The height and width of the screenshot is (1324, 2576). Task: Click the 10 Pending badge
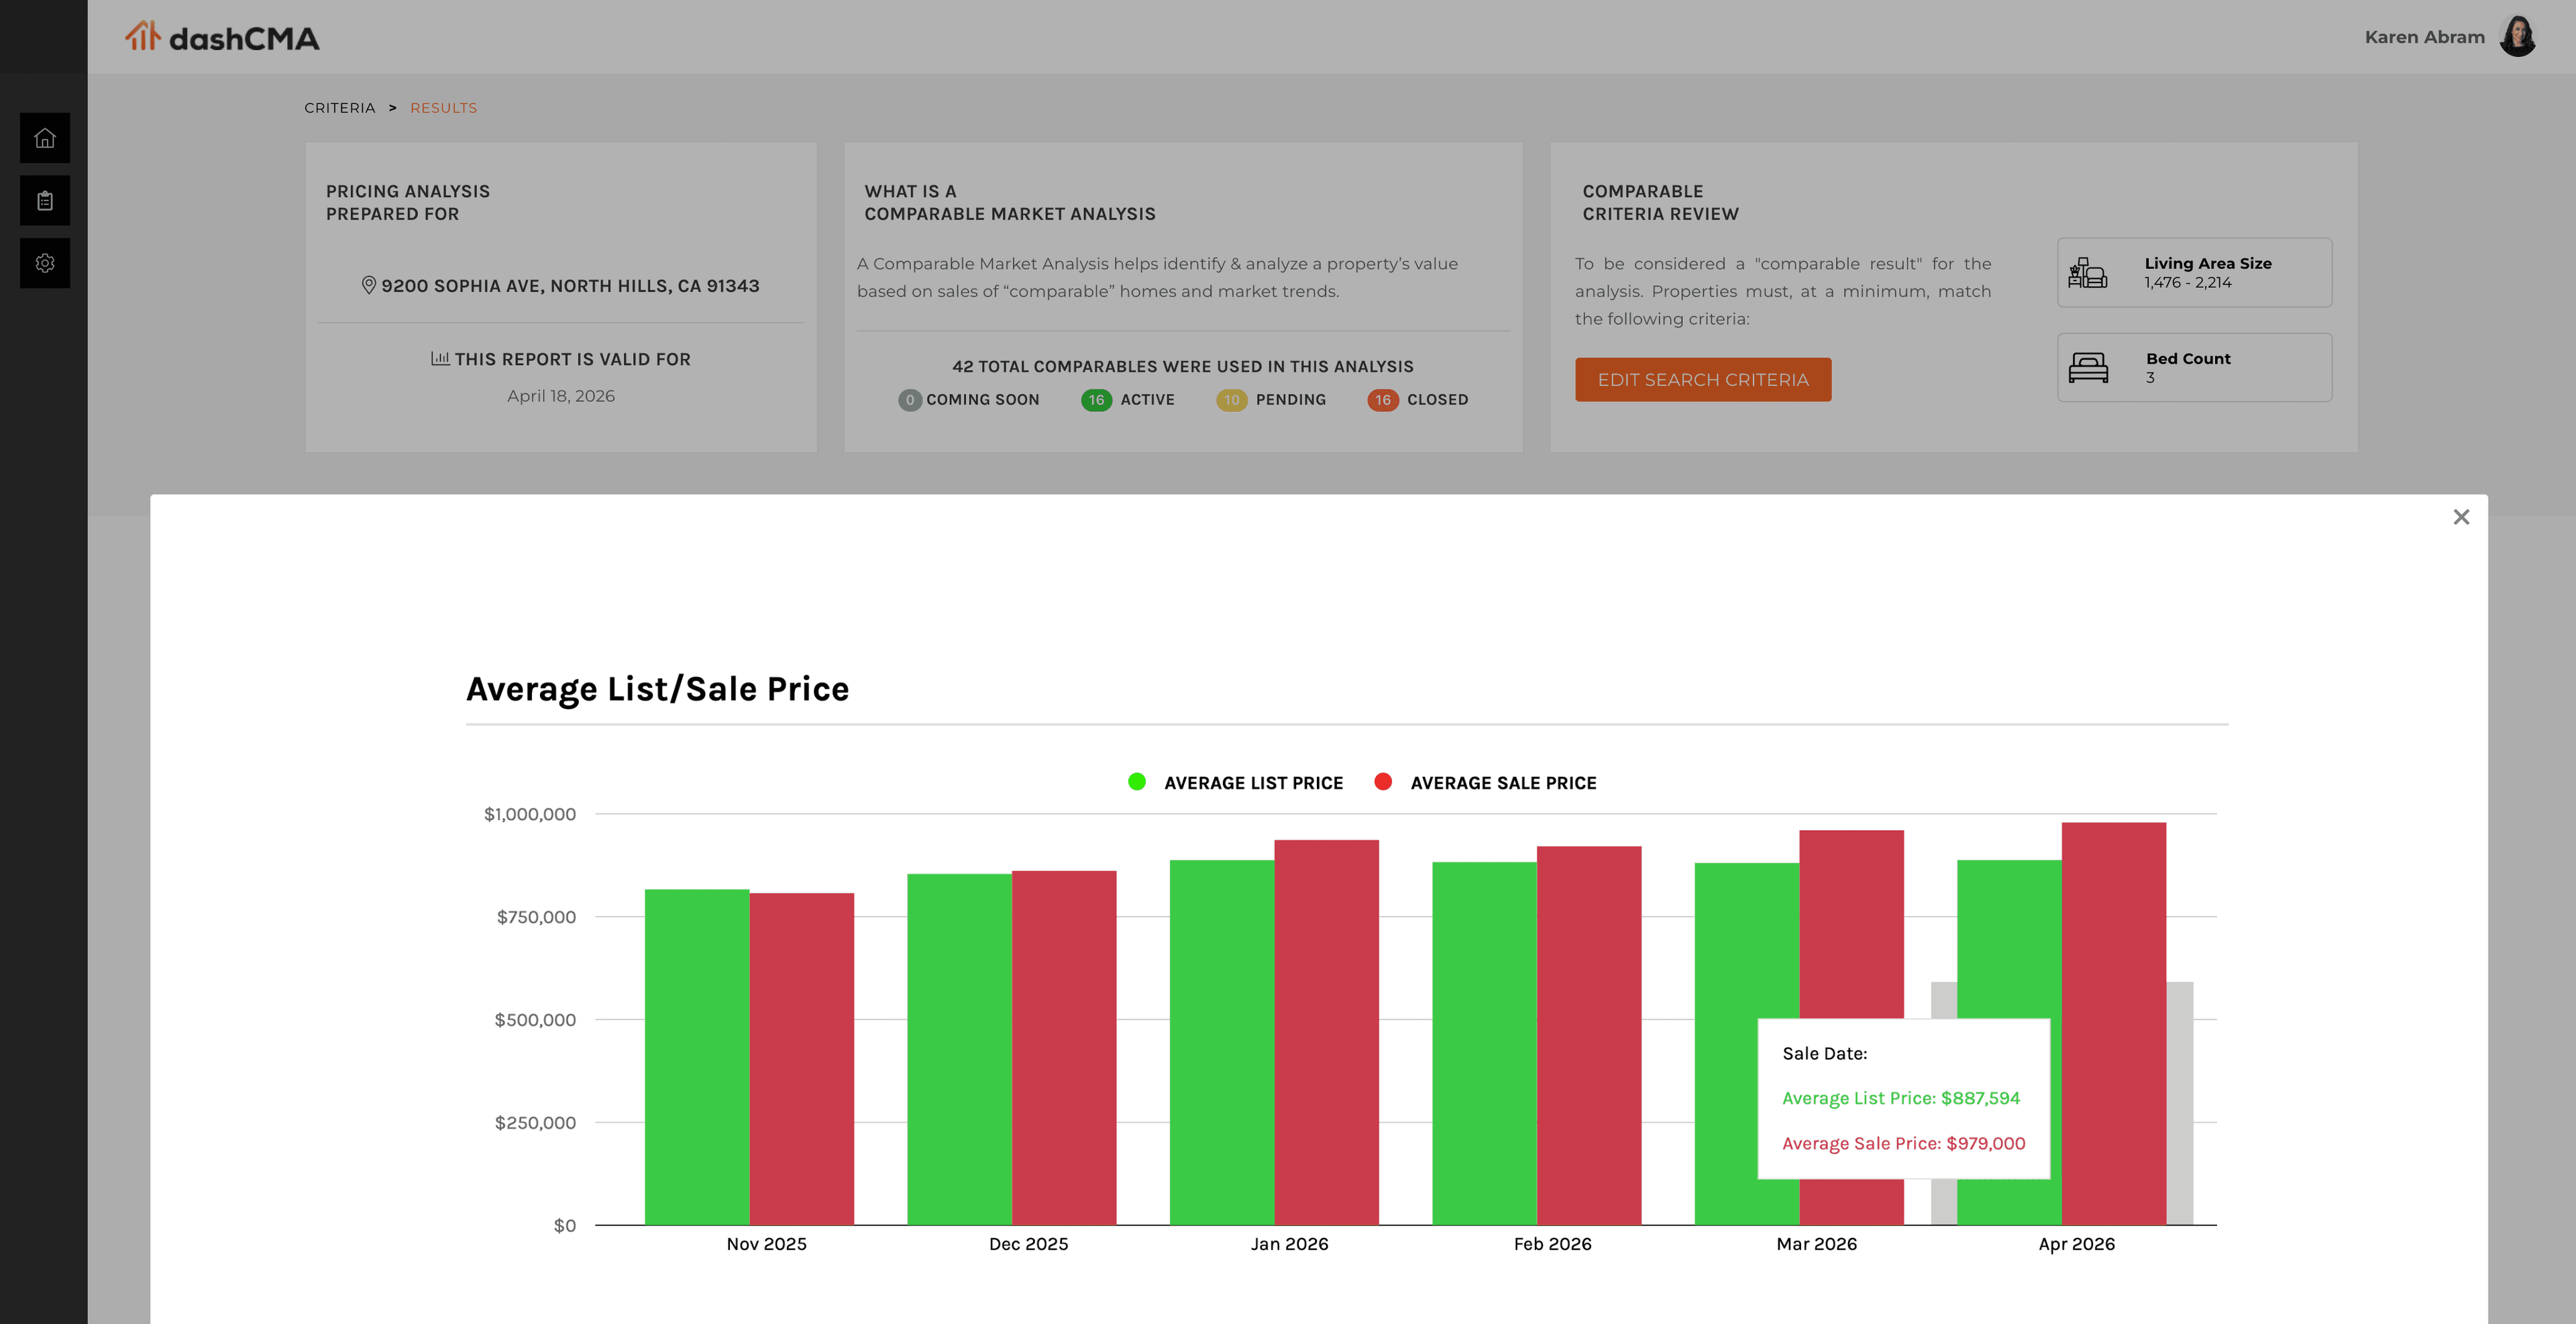(1231, 400)
